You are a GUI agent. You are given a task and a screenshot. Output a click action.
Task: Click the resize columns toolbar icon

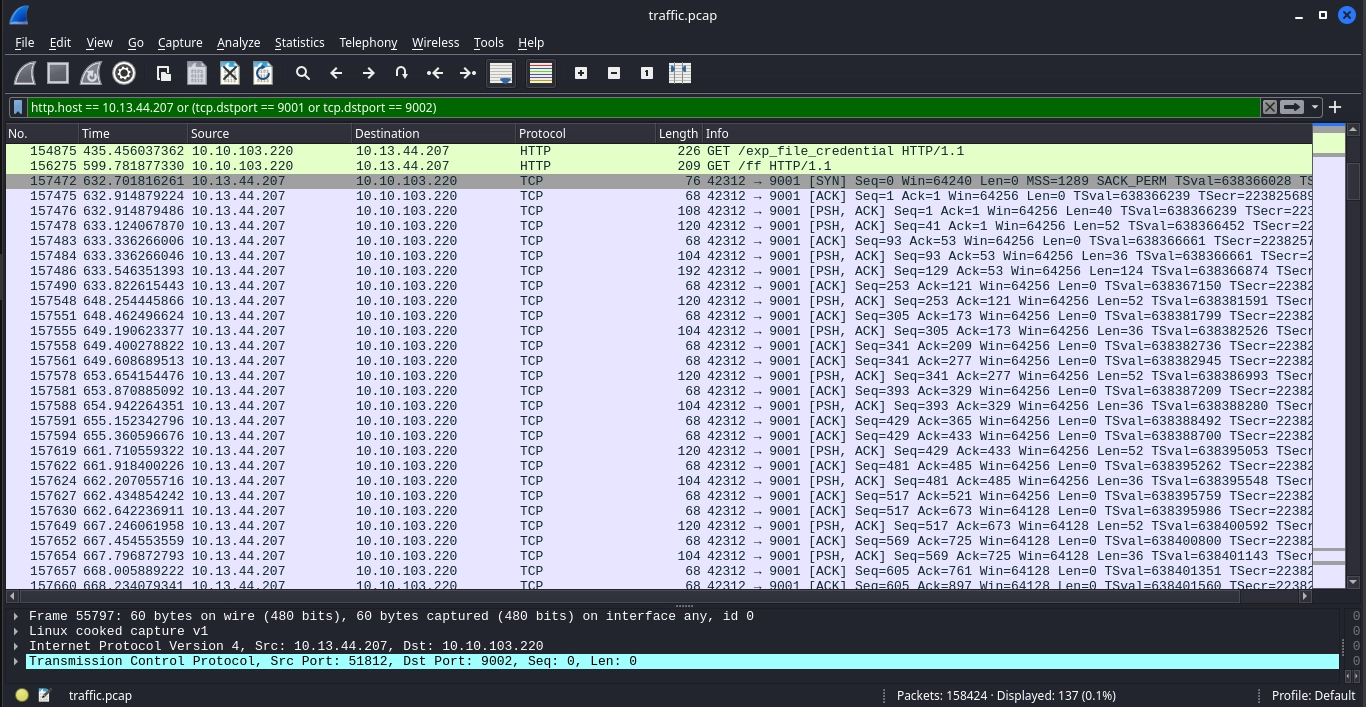tap(680, 73)
